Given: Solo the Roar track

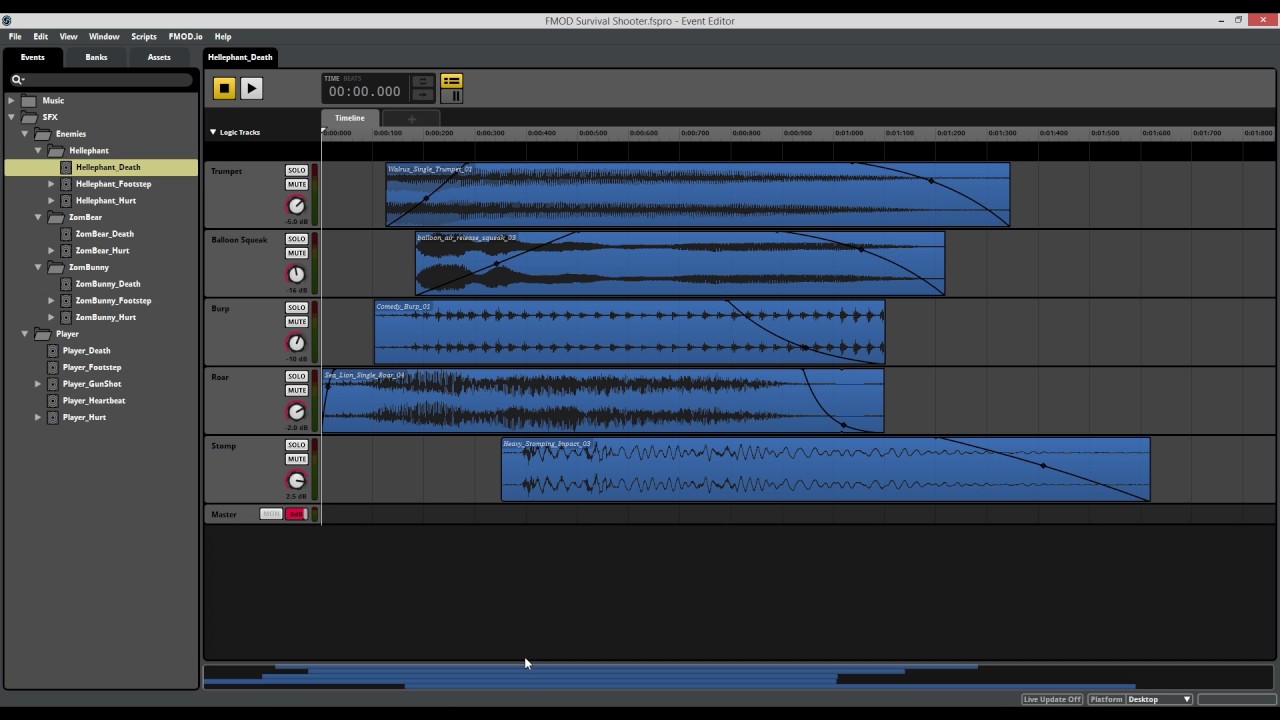Looking at the screenshot, I should click(296, 376).
